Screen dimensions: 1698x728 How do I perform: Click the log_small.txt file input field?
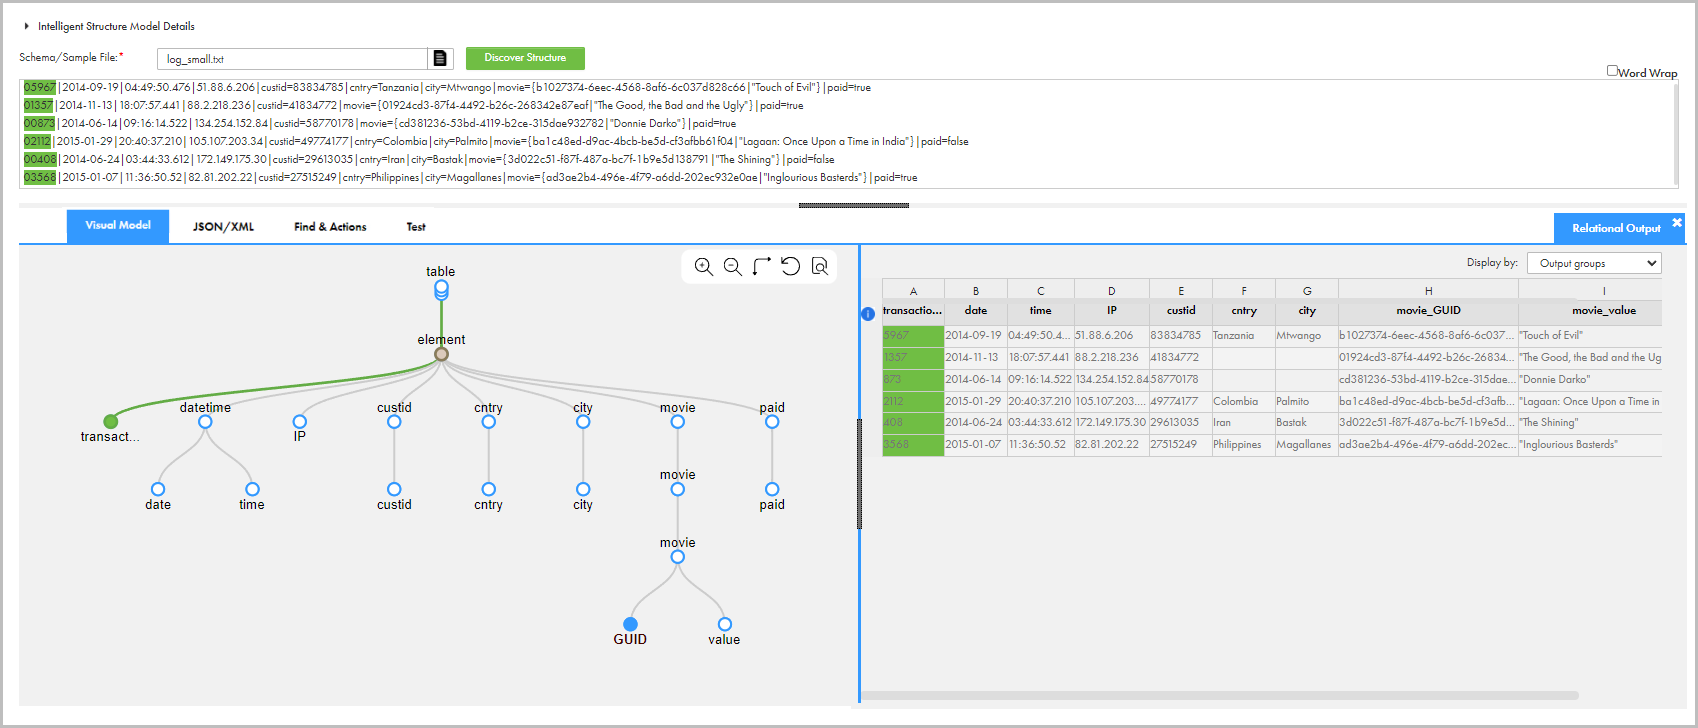pos(292,59)
